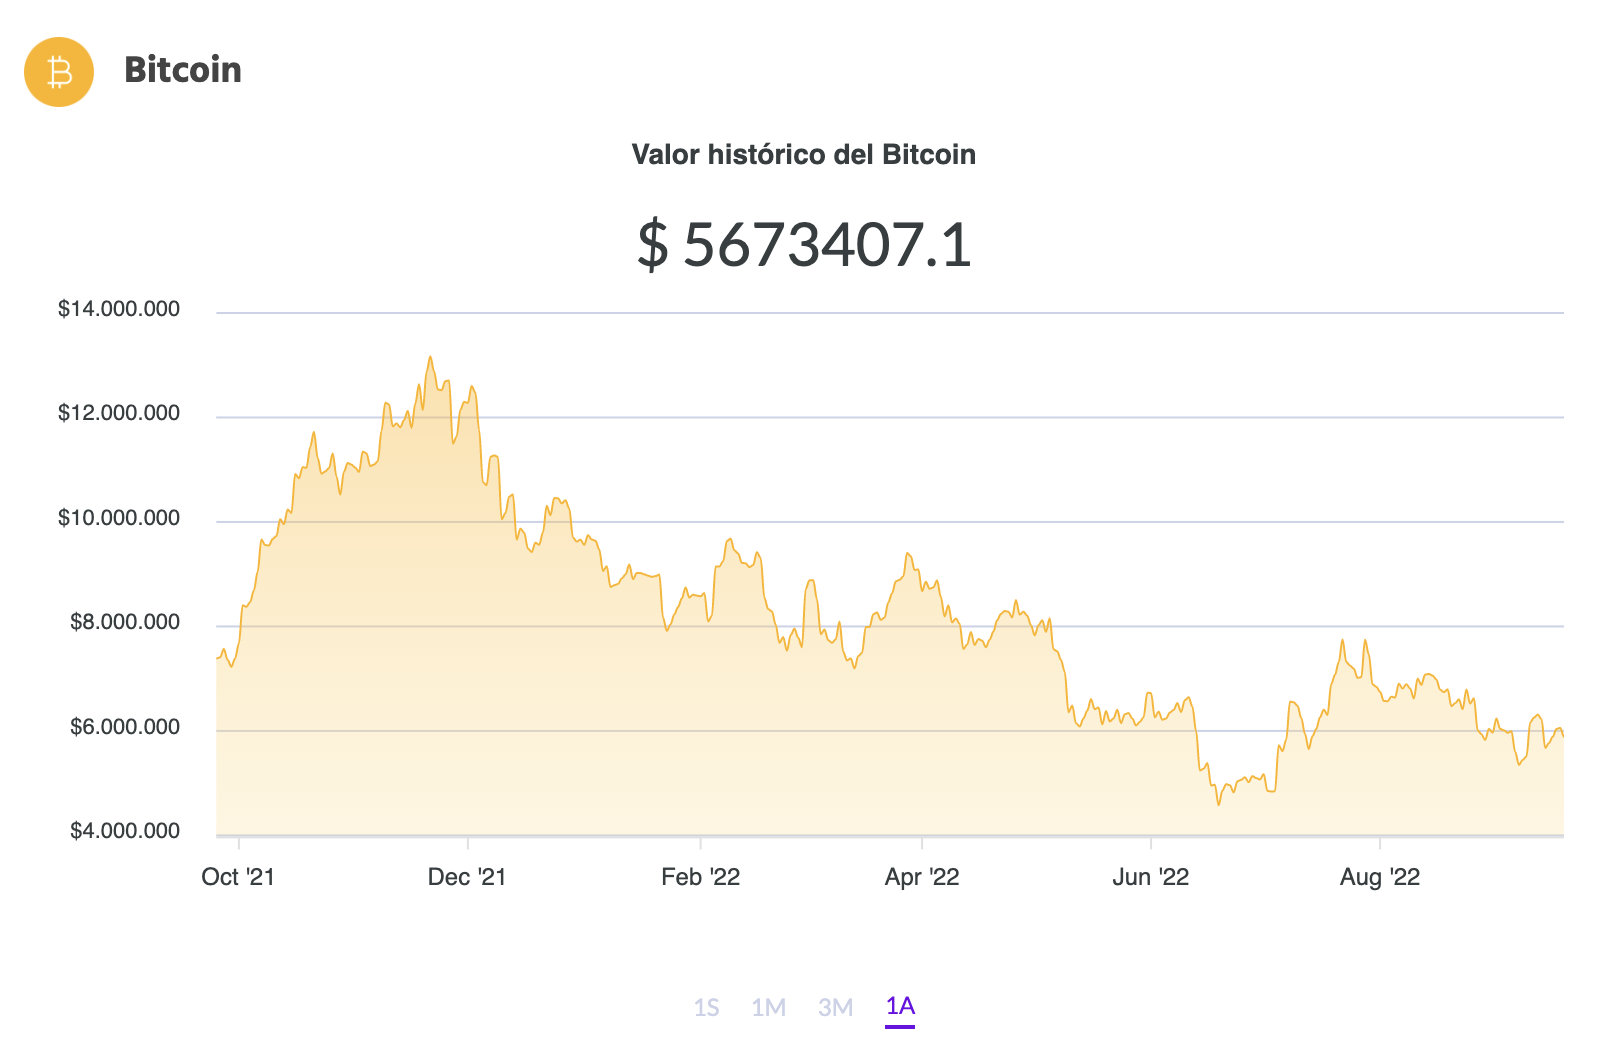The width and height of the screenshot is (1618, 1062).
Task: Click the $6.000.000 y-axis label
Action: click(x=125, y=727)
